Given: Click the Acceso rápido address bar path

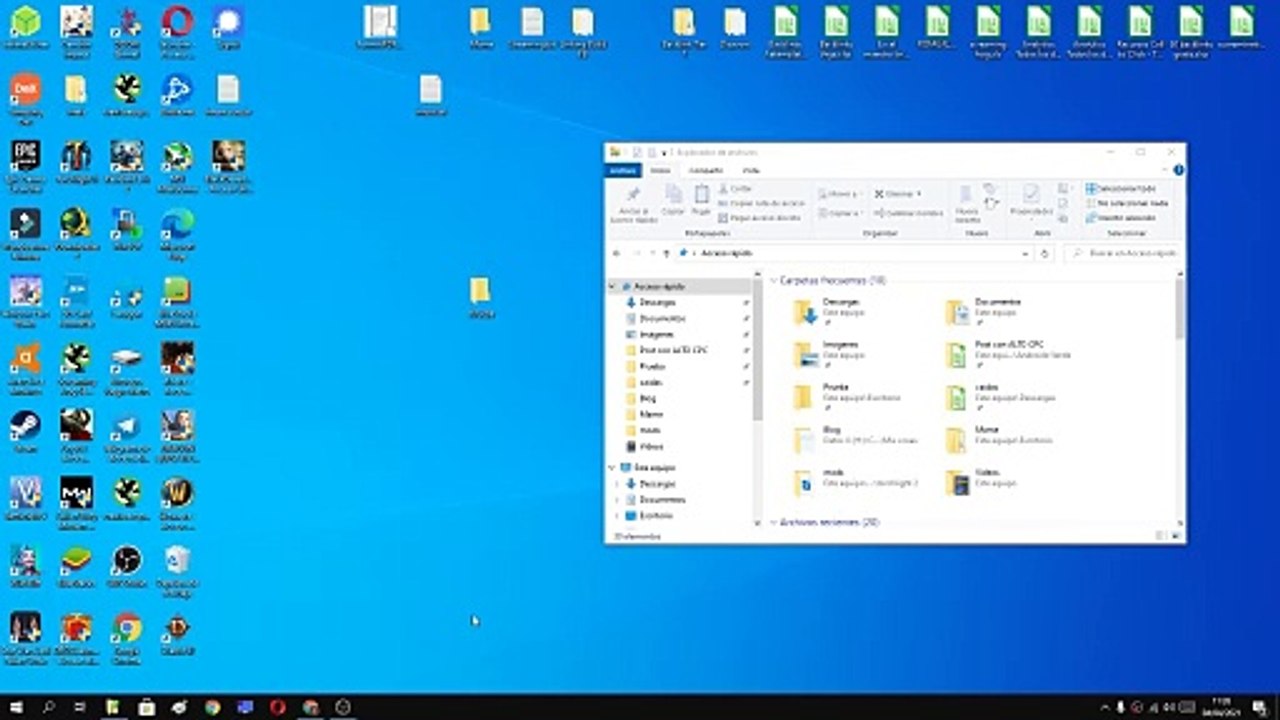Looking at the screenshot, I should click(x=727, y=254).
